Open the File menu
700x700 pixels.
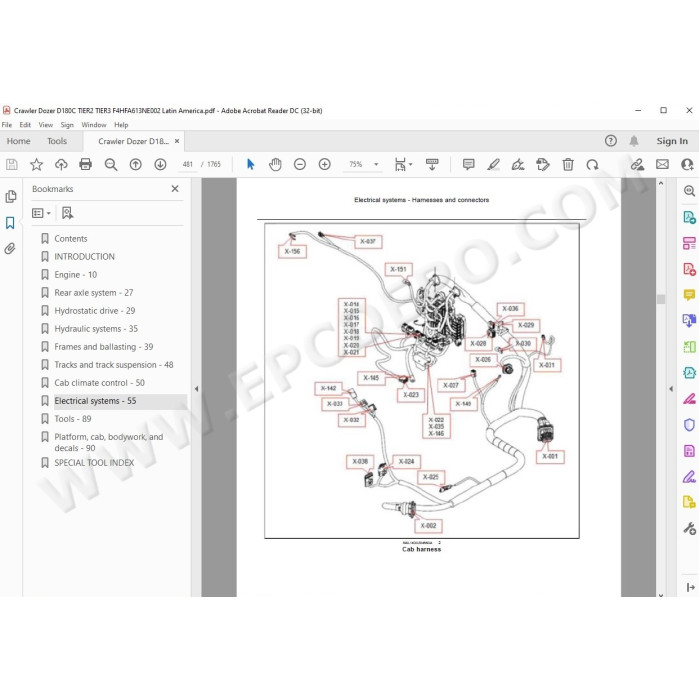point(7,125)
